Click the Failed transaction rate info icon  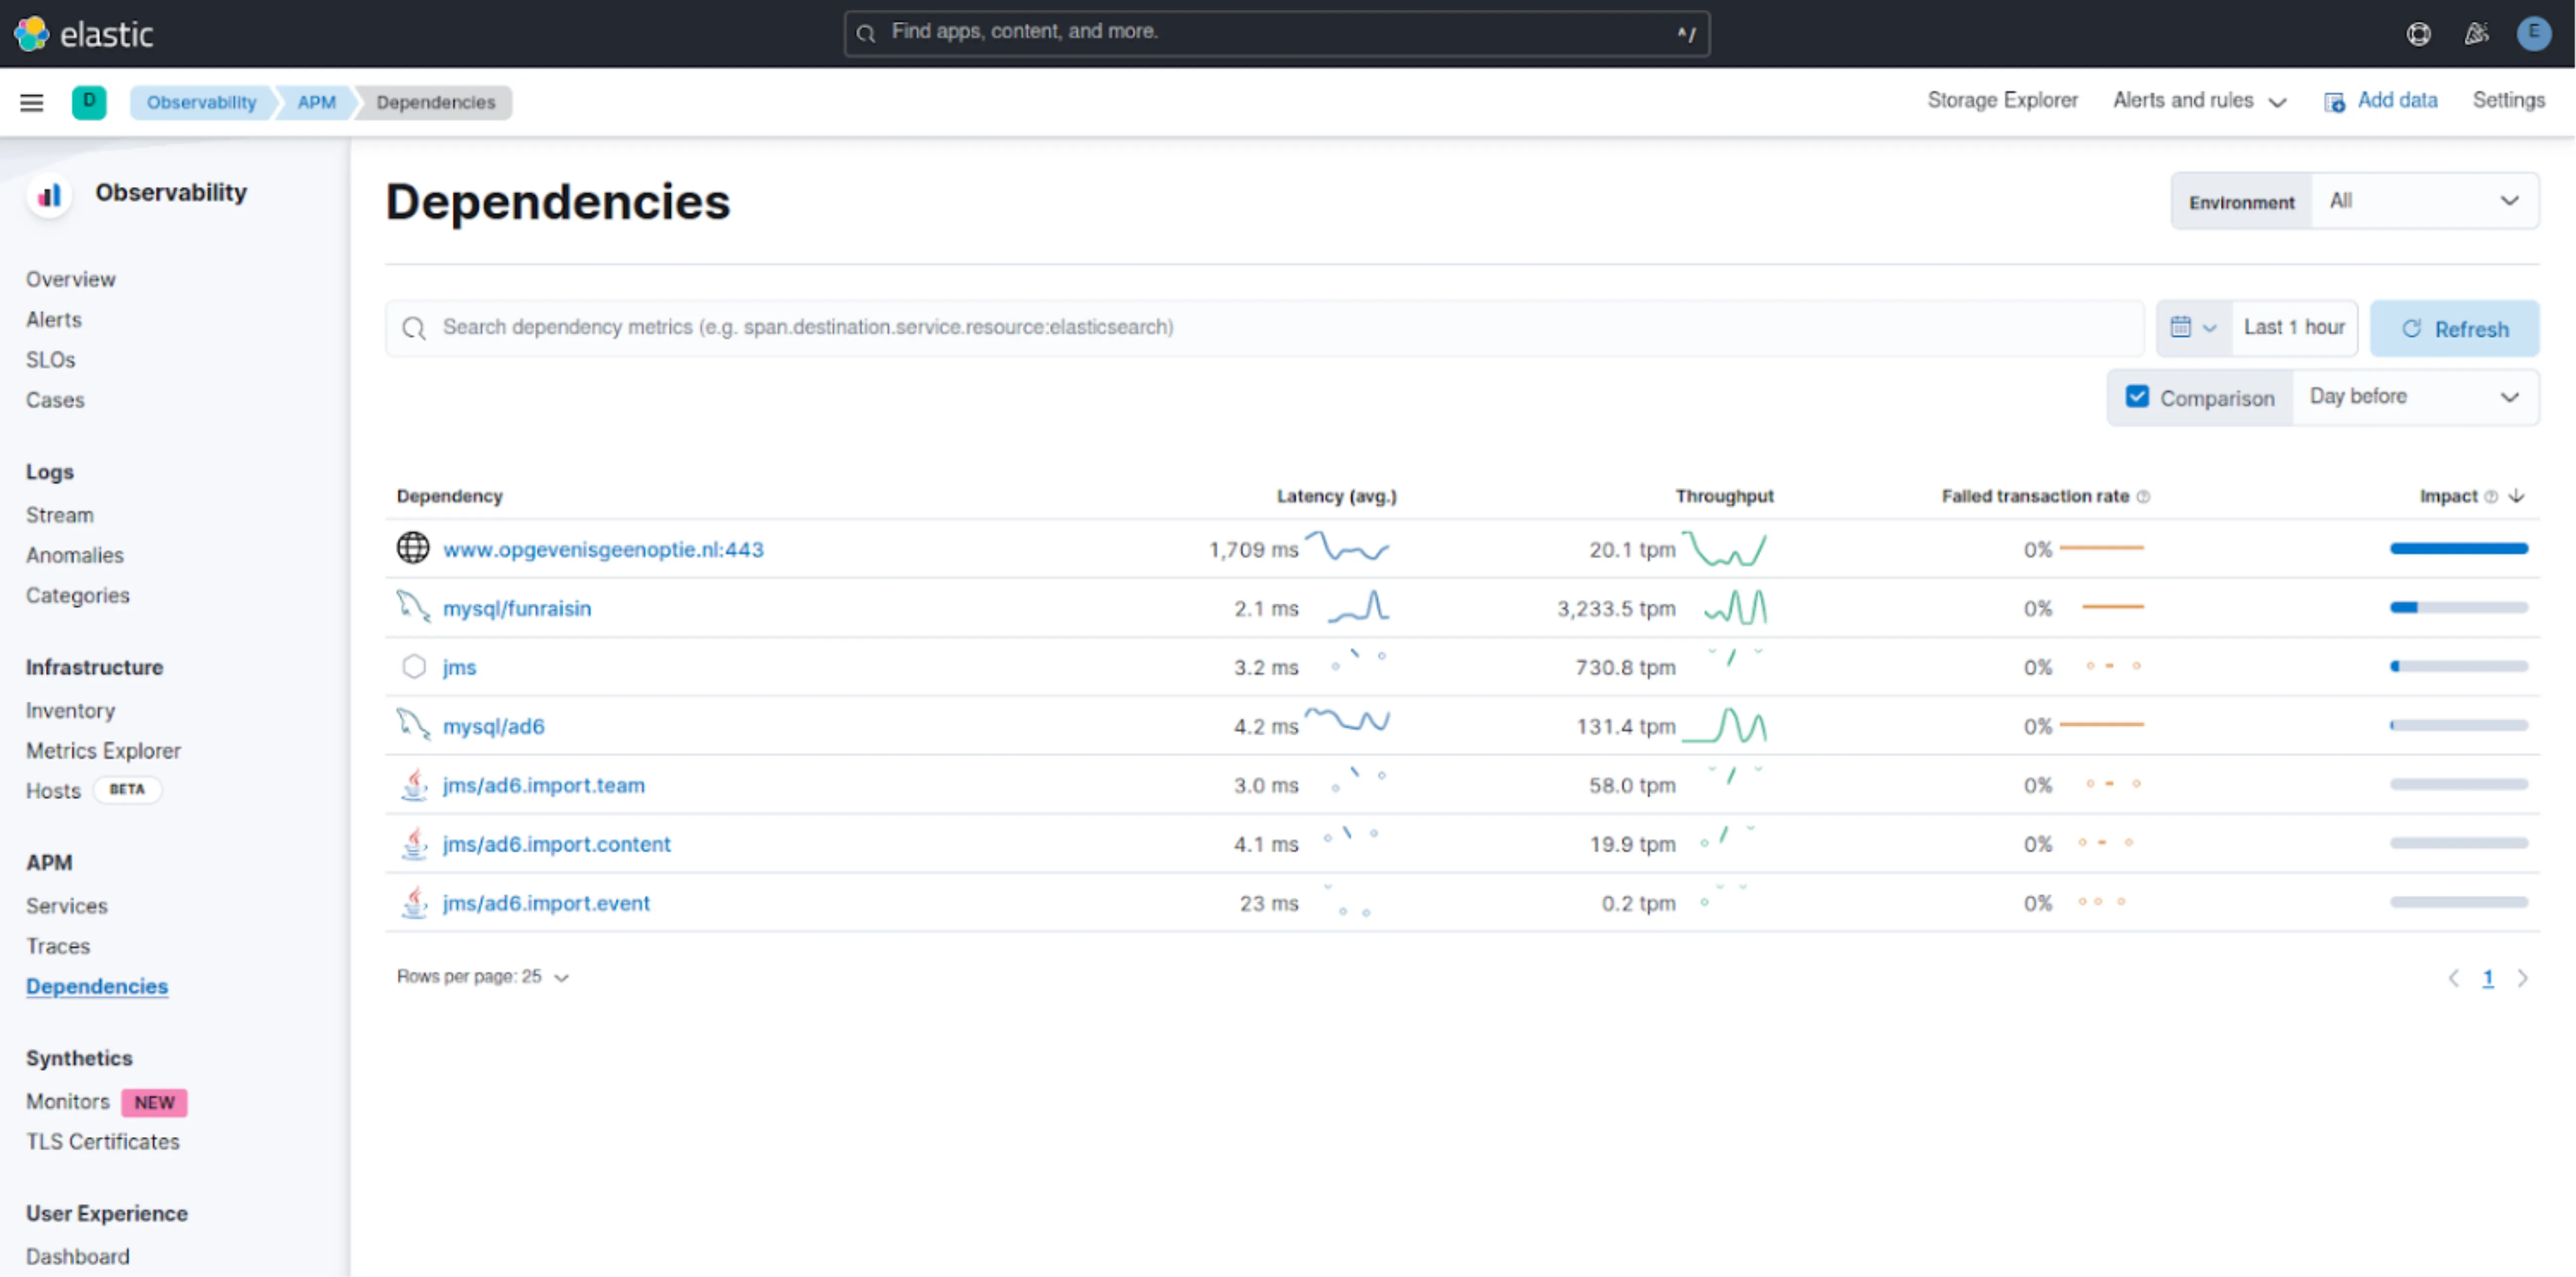tap(2143, 497)
